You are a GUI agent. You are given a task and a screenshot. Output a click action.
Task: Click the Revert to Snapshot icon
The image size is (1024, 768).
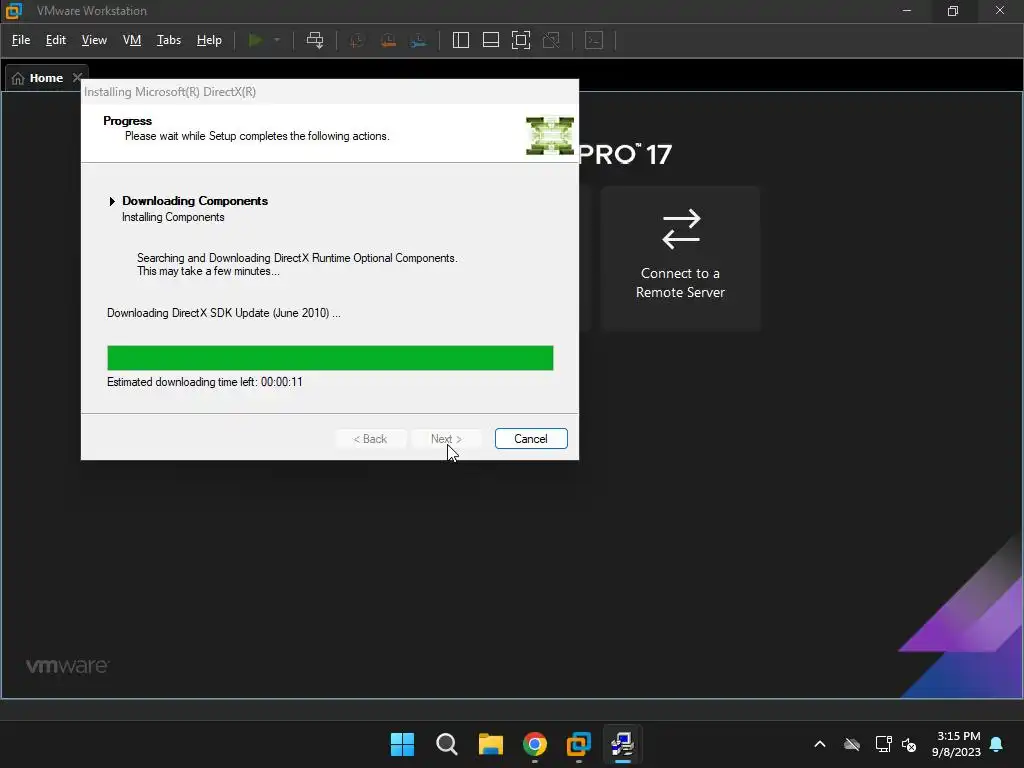click(388, 40)
